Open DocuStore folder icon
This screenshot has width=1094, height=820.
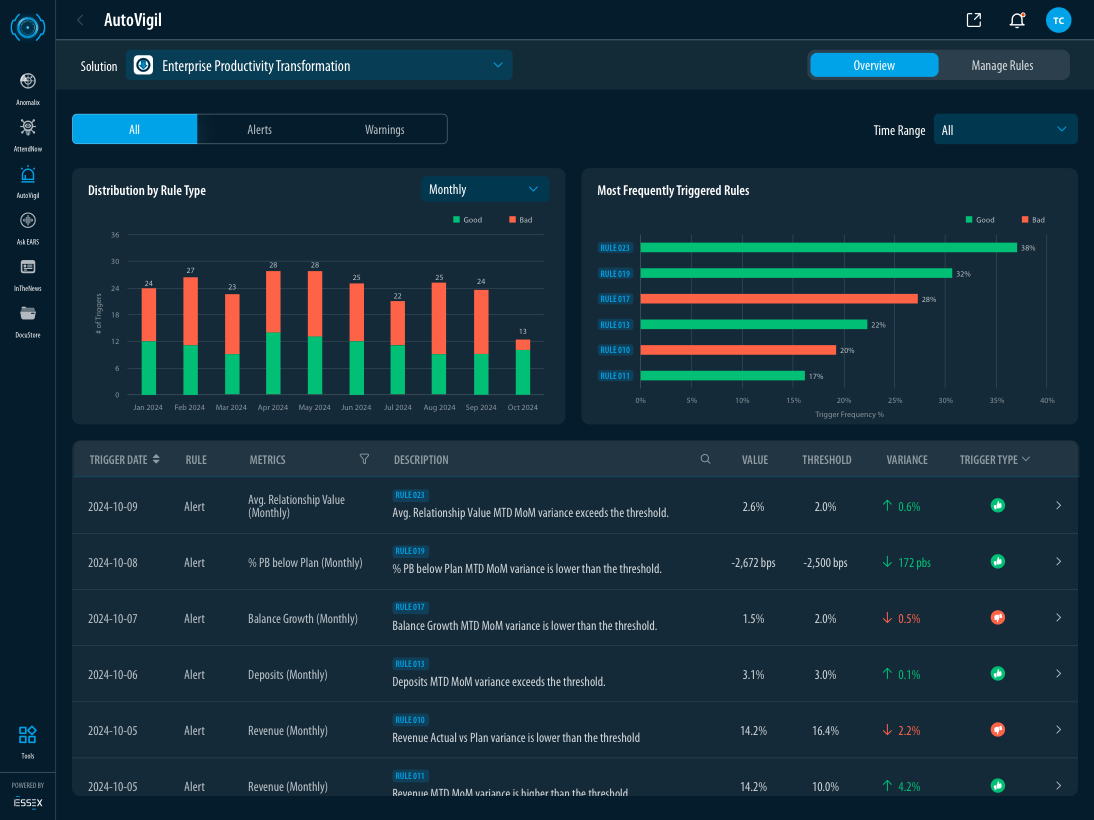[x=27, y=314]
